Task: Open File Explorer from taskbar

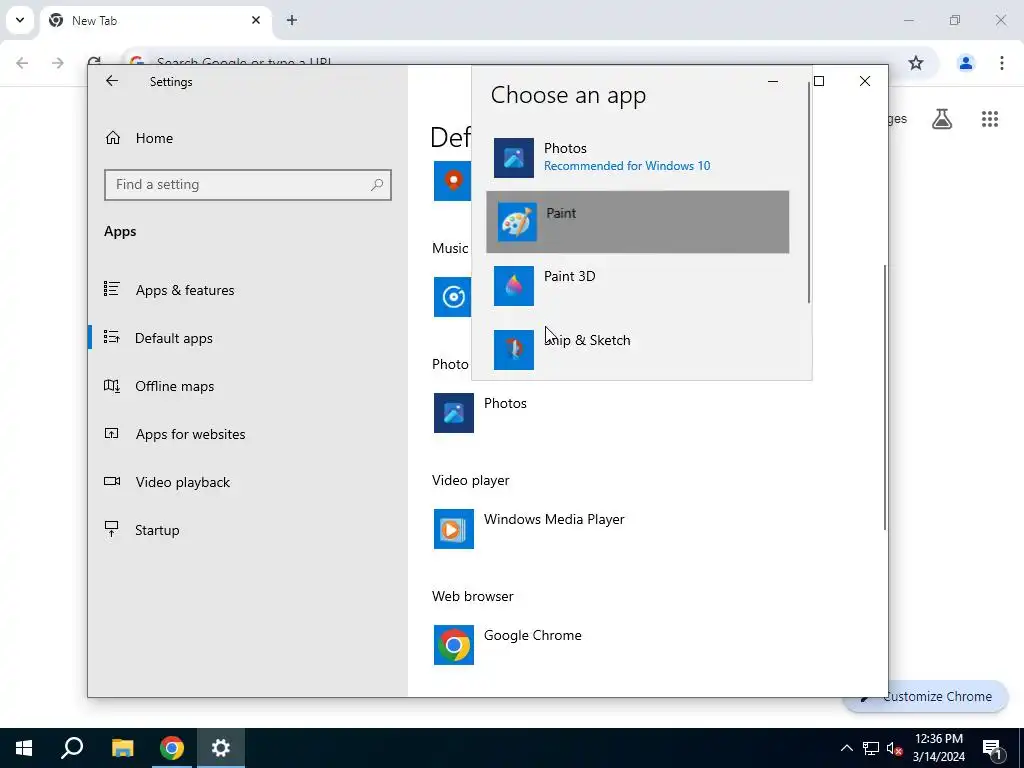Action: (x=122, y=748)
